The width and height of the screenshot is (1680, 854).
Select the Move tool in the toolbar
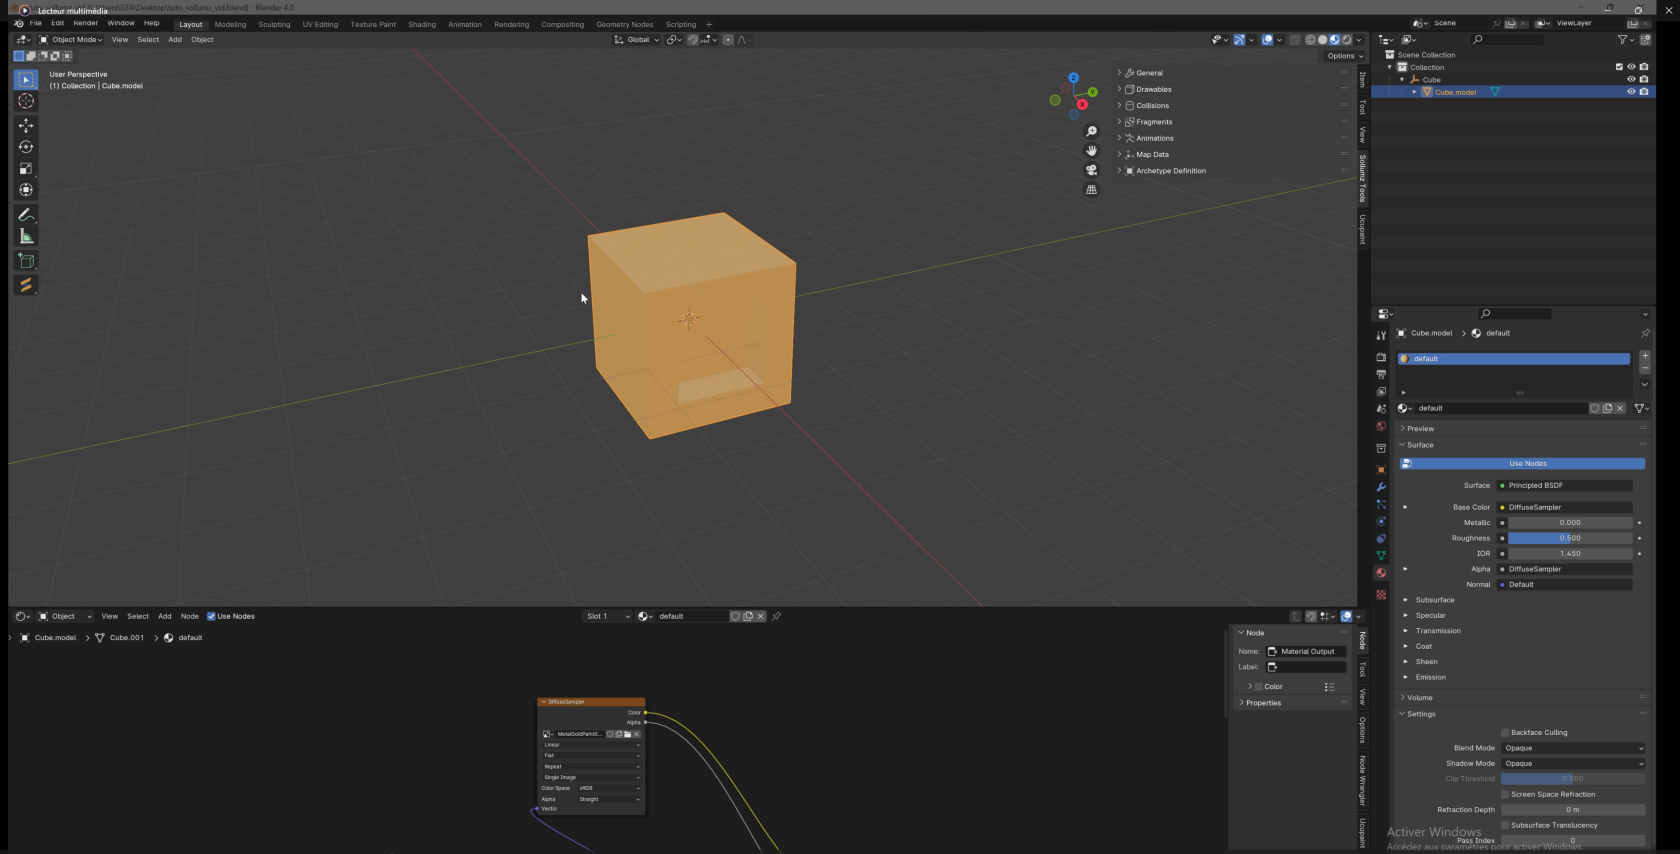[x=26, y=125]
